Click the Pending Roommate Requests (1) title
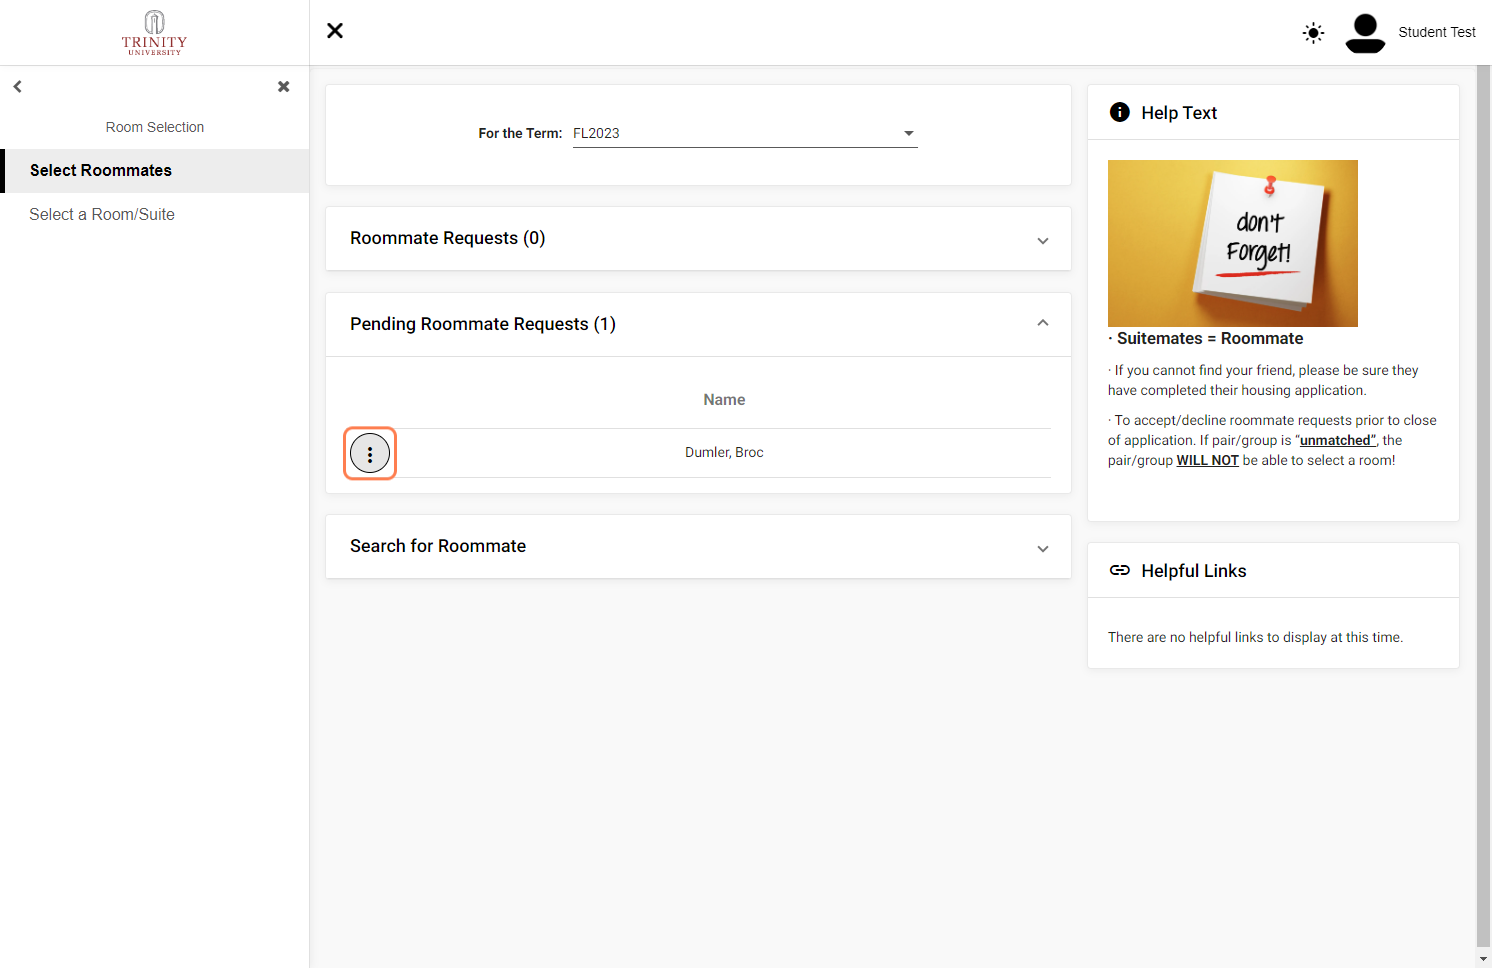The height and width of the screenshot is (968, 1492). 483,324
